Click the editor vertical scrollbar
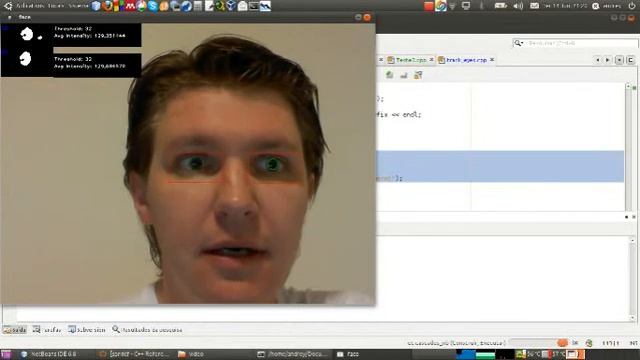This screenshot has height=360, width=640. coord(628,147)
